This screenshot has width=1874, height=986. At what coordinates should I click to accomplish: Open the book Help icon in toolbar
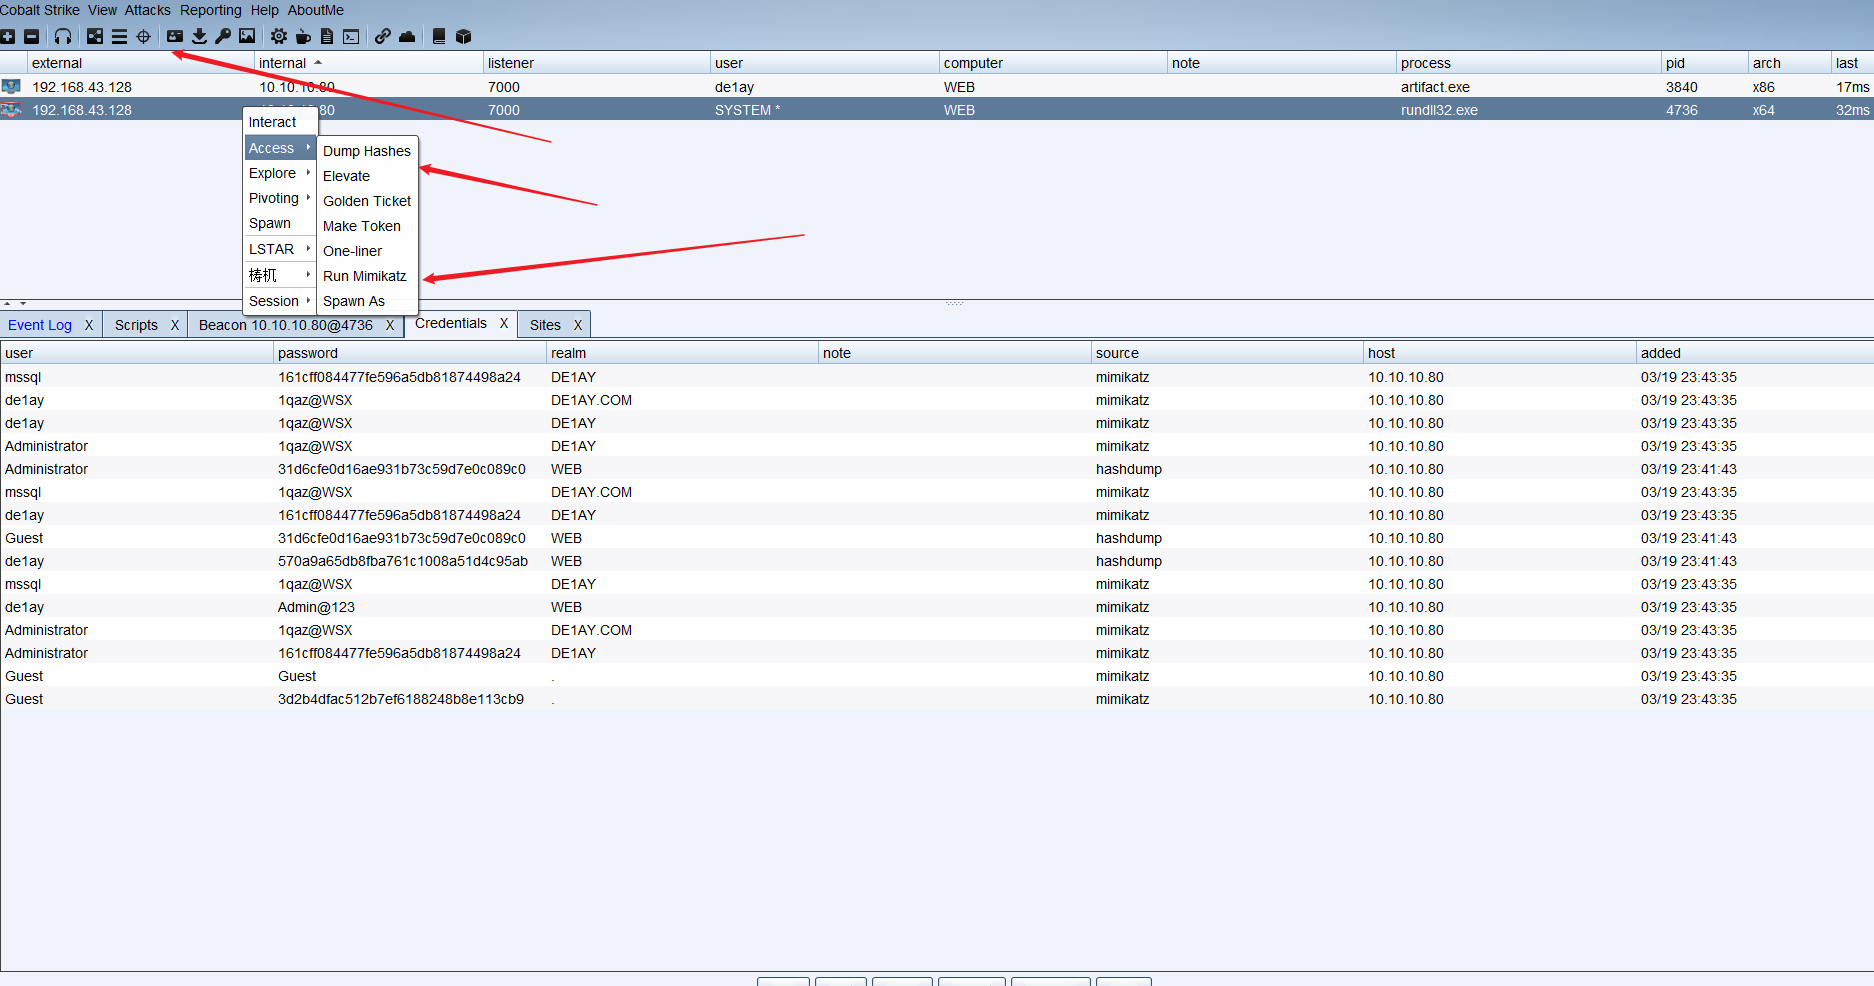pyautogui.click(x=439, y=37)
